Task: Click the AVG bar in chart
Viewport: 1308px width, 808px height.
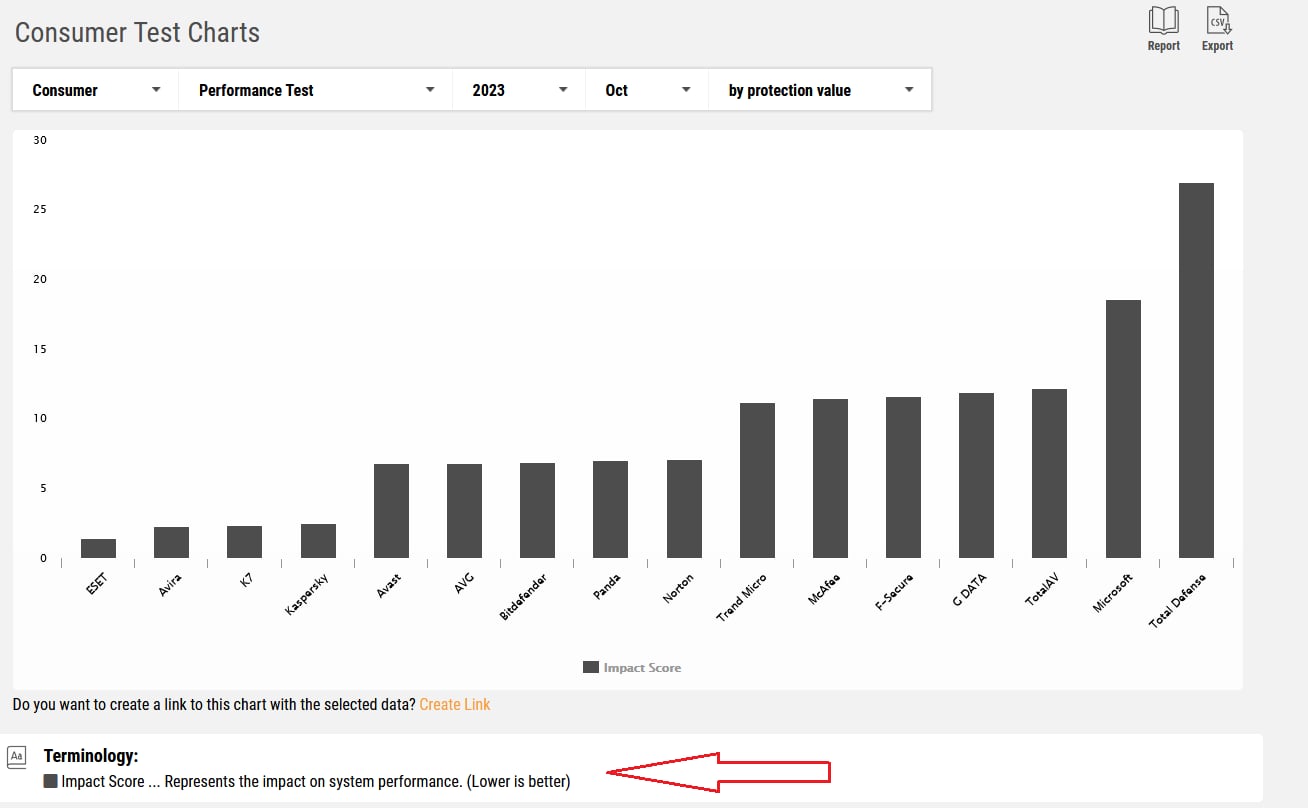Action: pos(464,511)
